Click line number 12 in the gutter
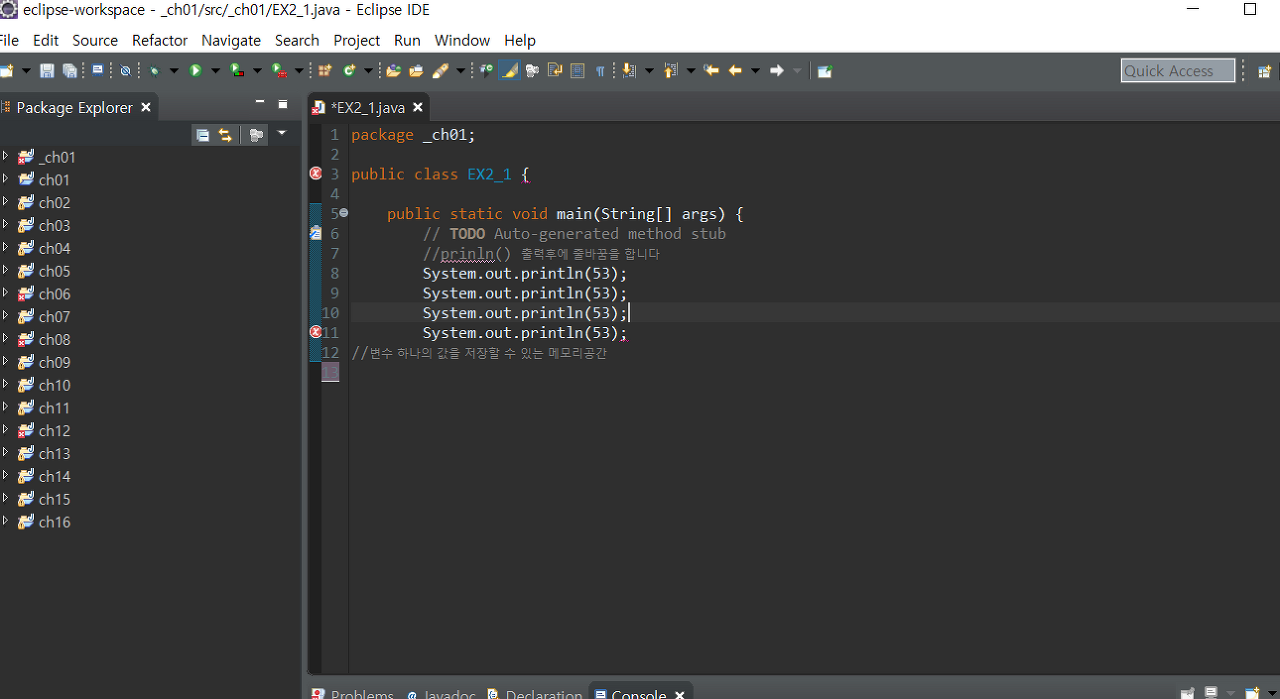 point(330,352)
